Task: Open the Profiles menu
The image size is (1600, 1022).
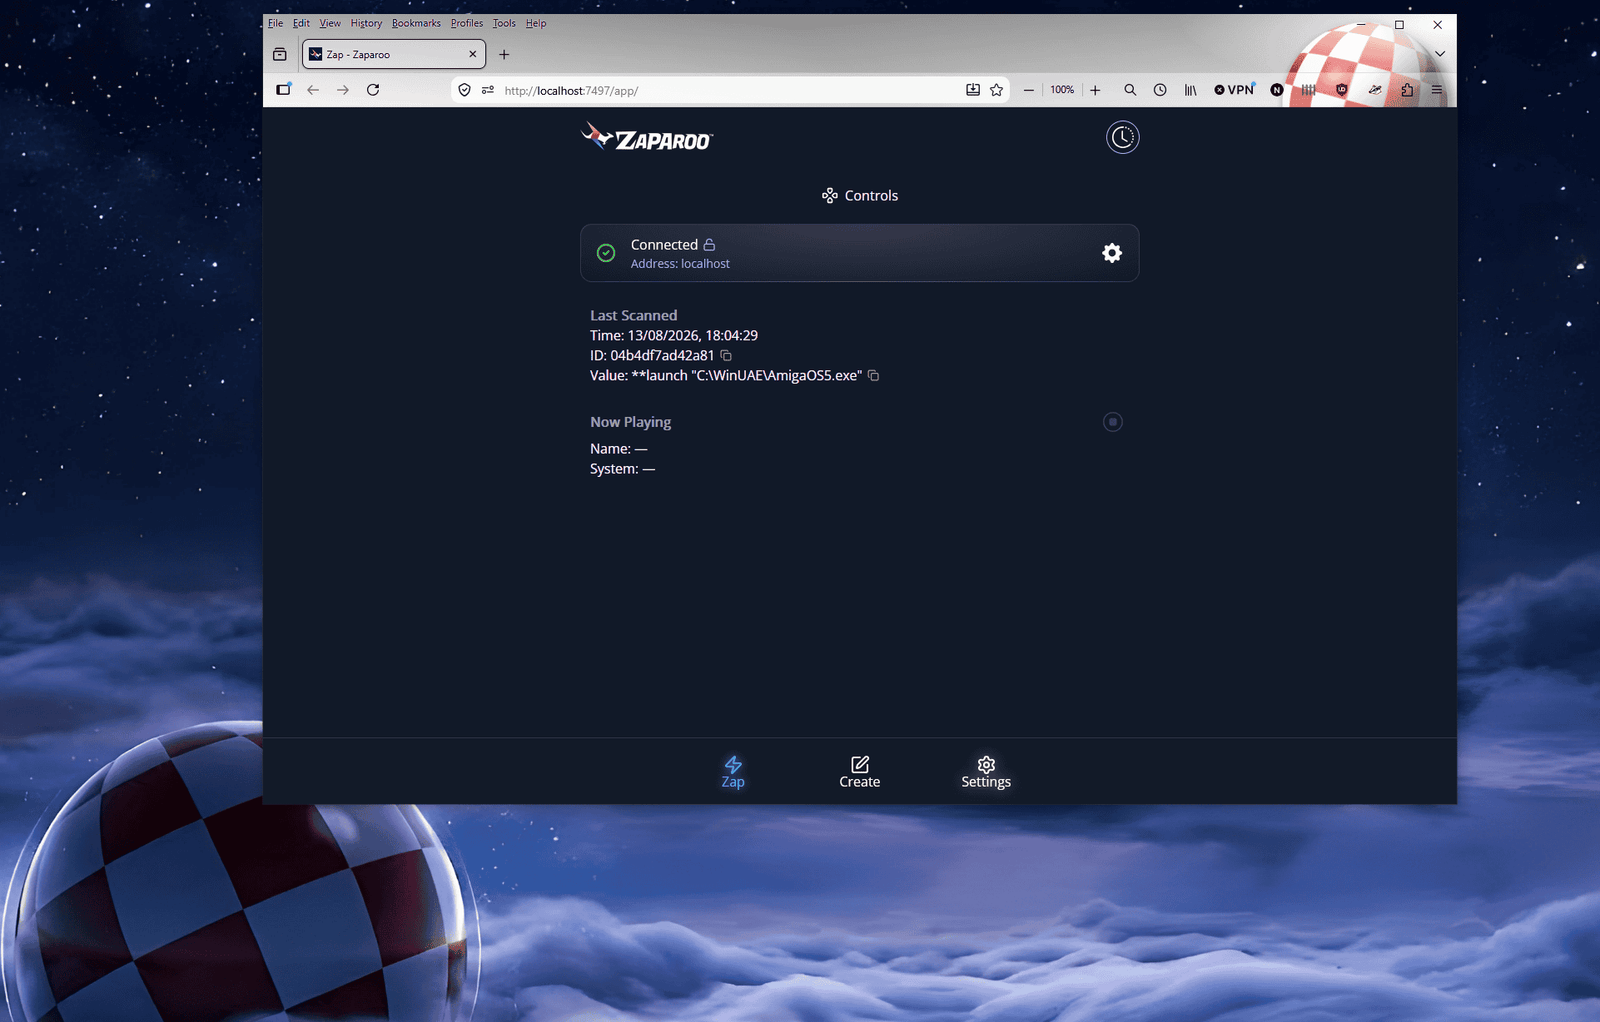Action: coord(467,23)
